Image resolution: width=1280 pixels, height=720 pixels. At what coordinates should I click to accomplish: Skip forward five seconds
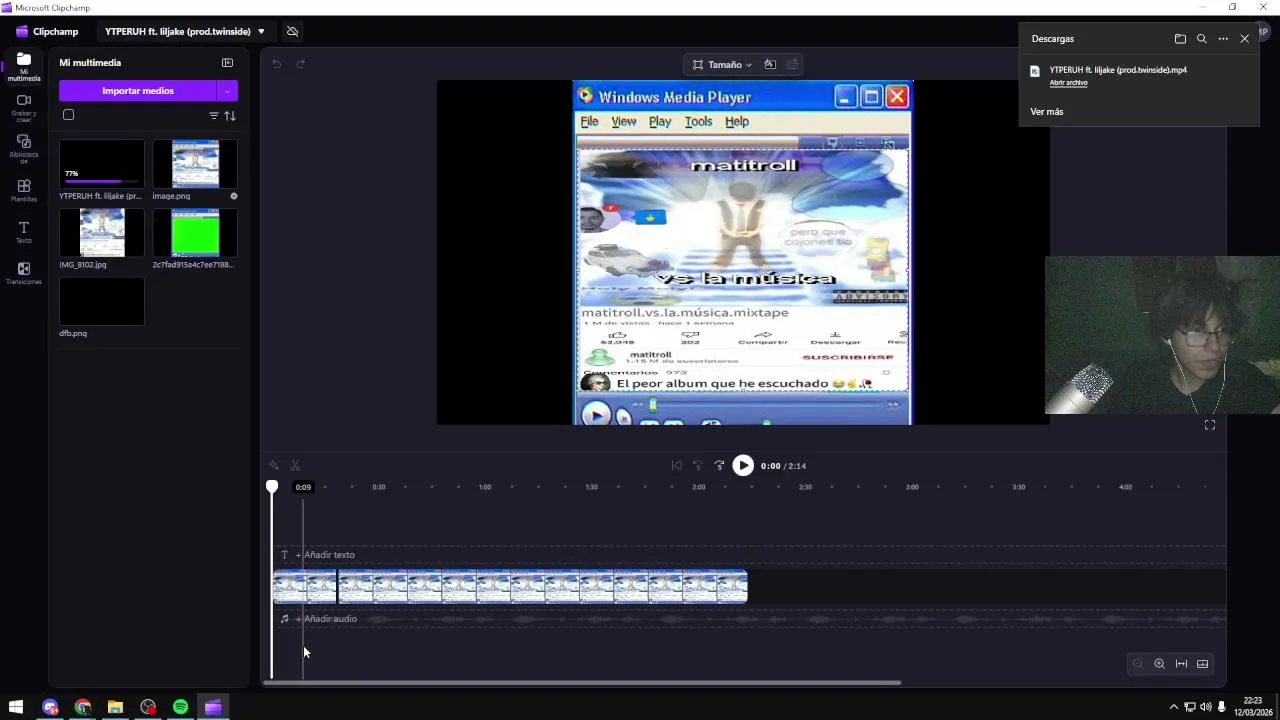[x=719, y=466]
